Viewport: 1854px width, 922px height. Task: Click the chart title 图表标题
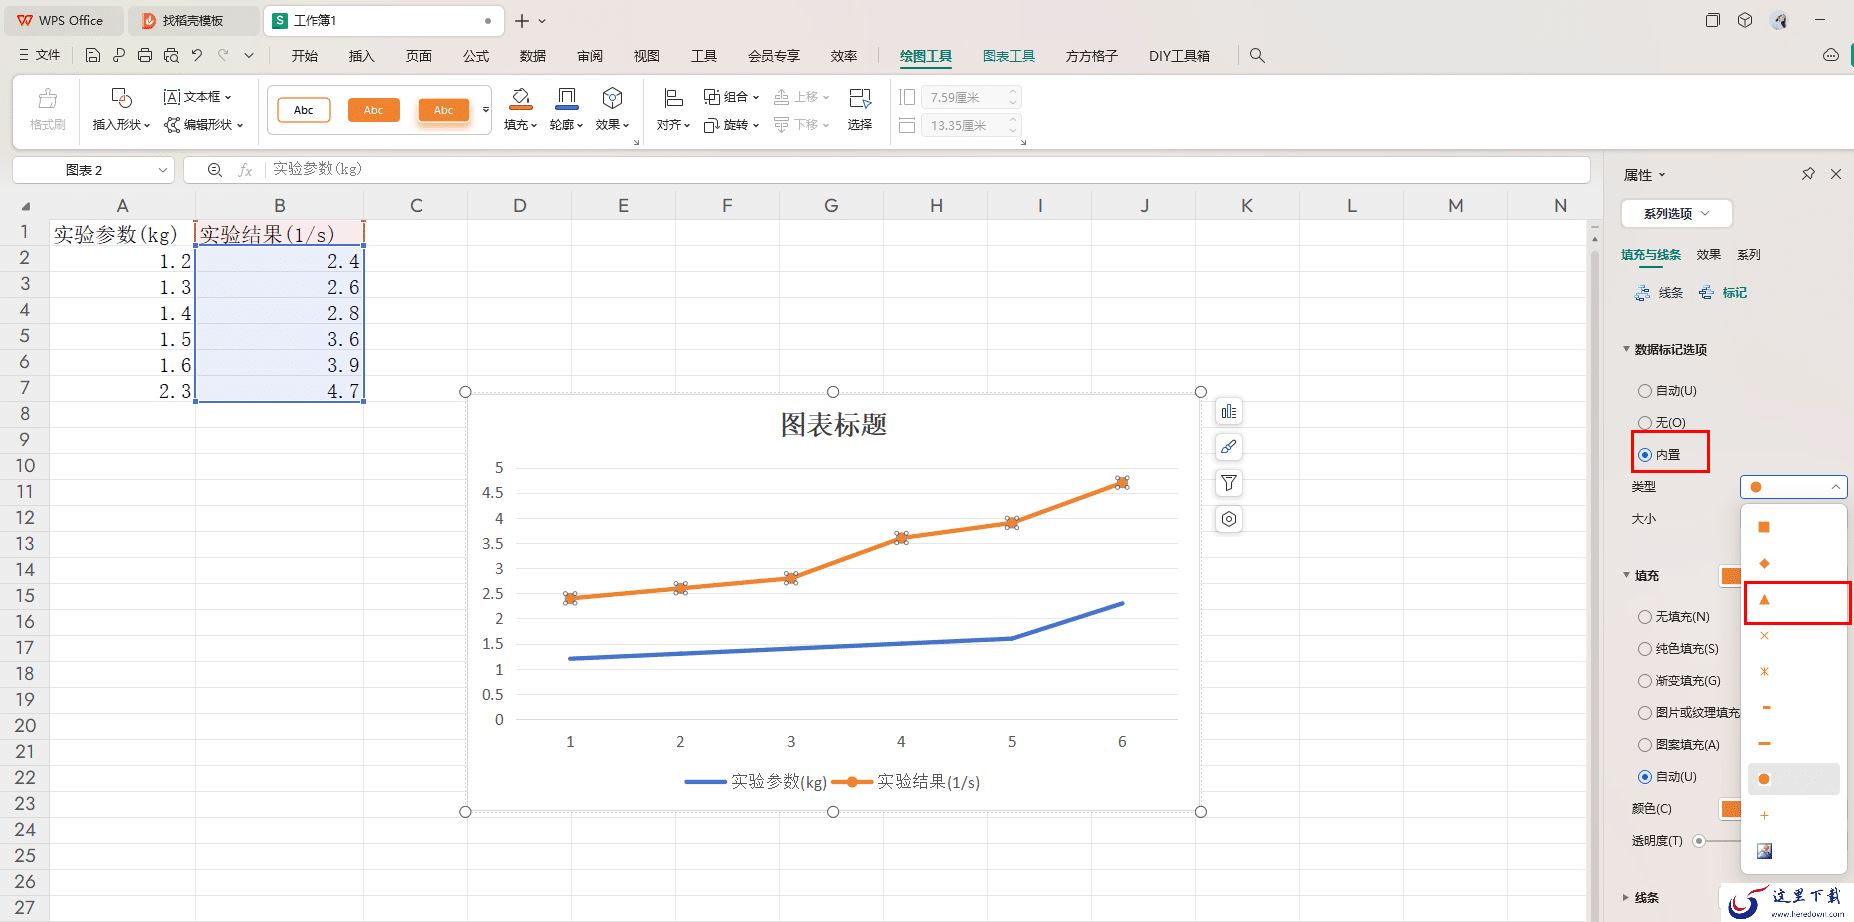tap(834, 425)
